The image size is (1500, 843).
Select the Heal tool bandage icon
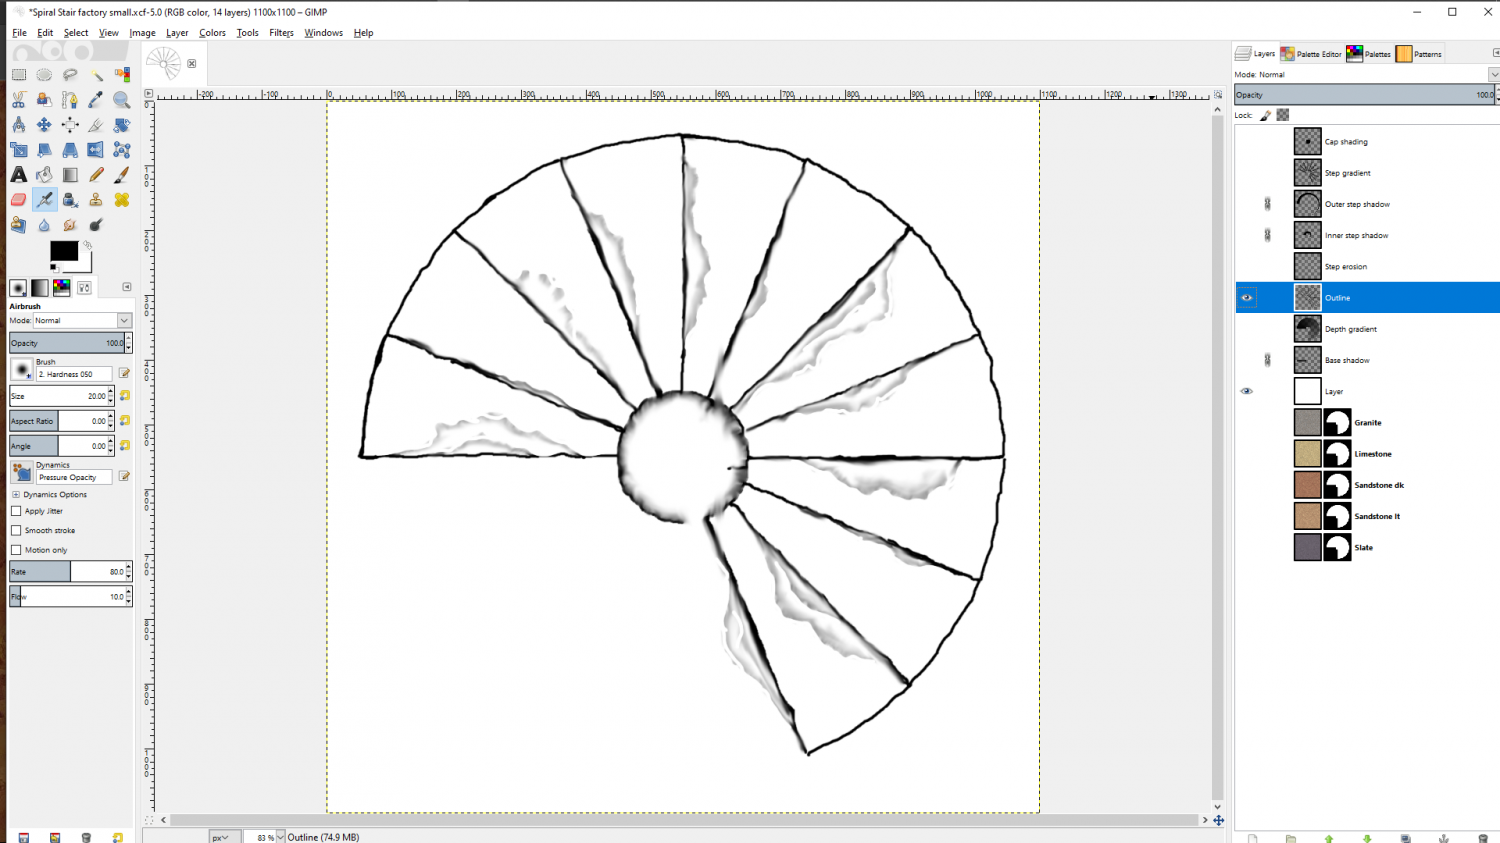tap(122, 200)
